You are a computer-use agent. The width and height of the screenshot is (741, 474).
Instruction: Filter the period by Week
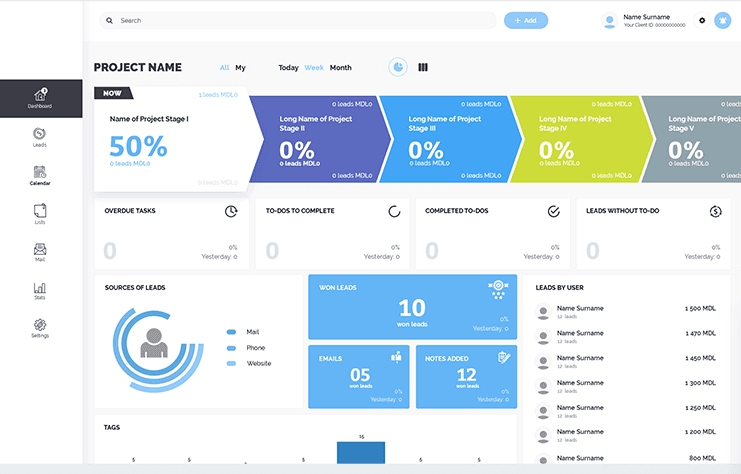[x=314, y=68]
